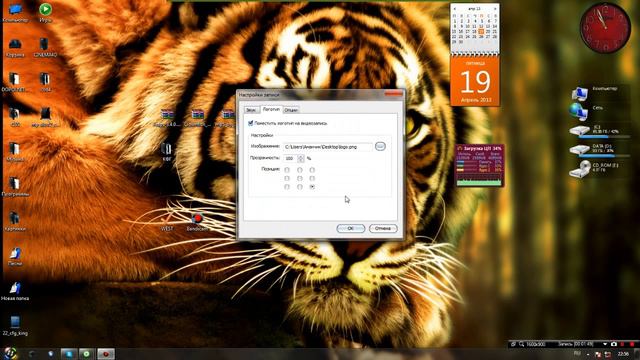Image resolution: width=640 pixels, height=360 pixels.
Task: Click the transparency spinner arrows
Action: pyautogui.click(x=301, y=158)
